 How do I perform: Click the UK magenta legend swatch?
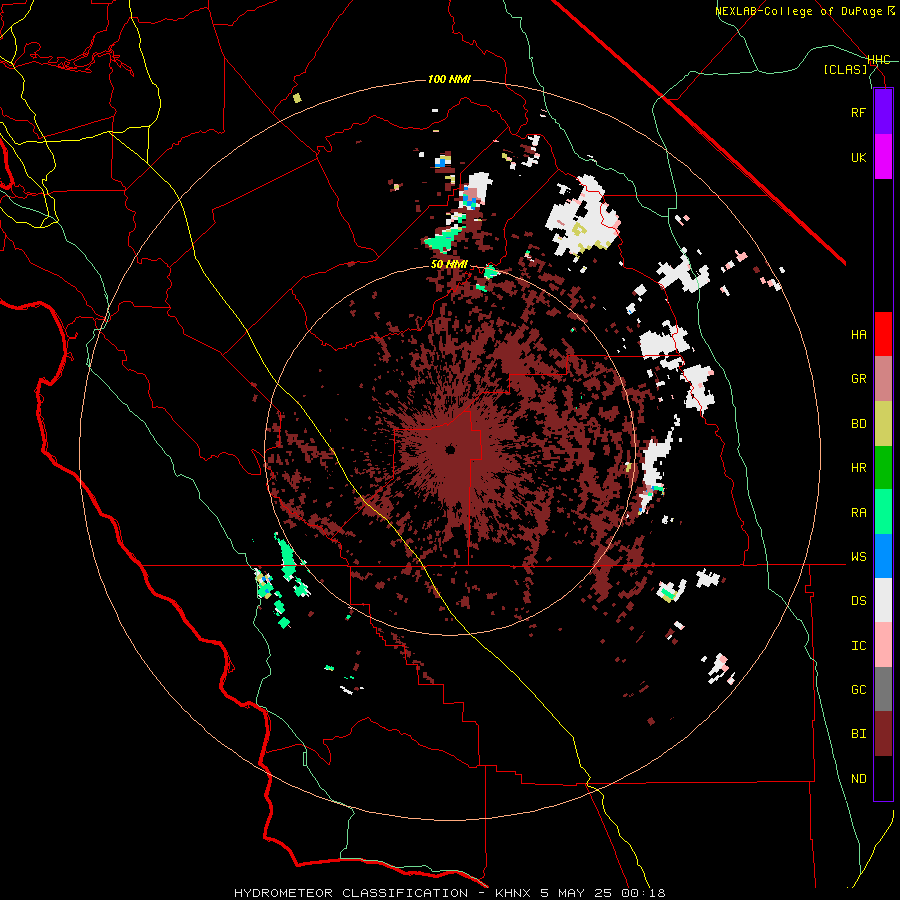coord(883,157)
